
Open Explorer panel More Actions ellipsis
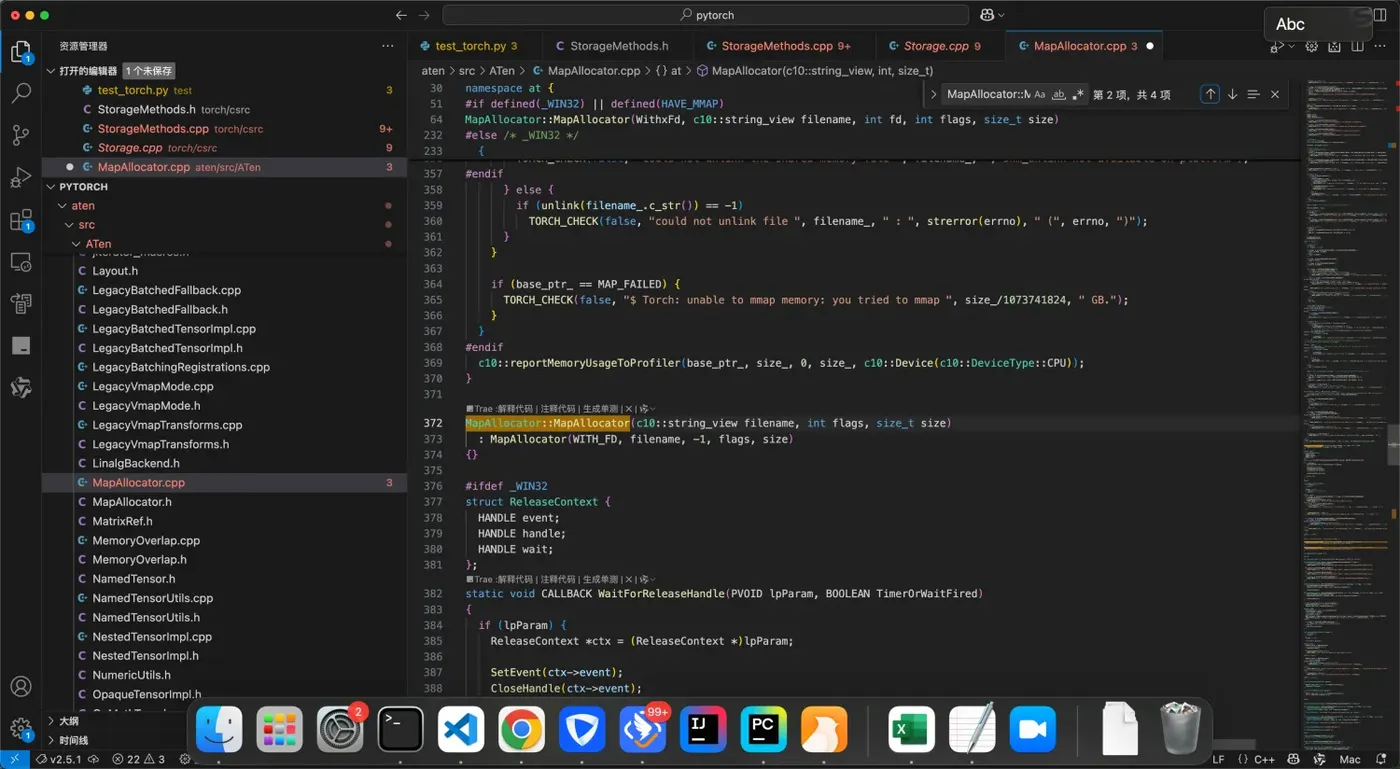[x=388, y=46]
